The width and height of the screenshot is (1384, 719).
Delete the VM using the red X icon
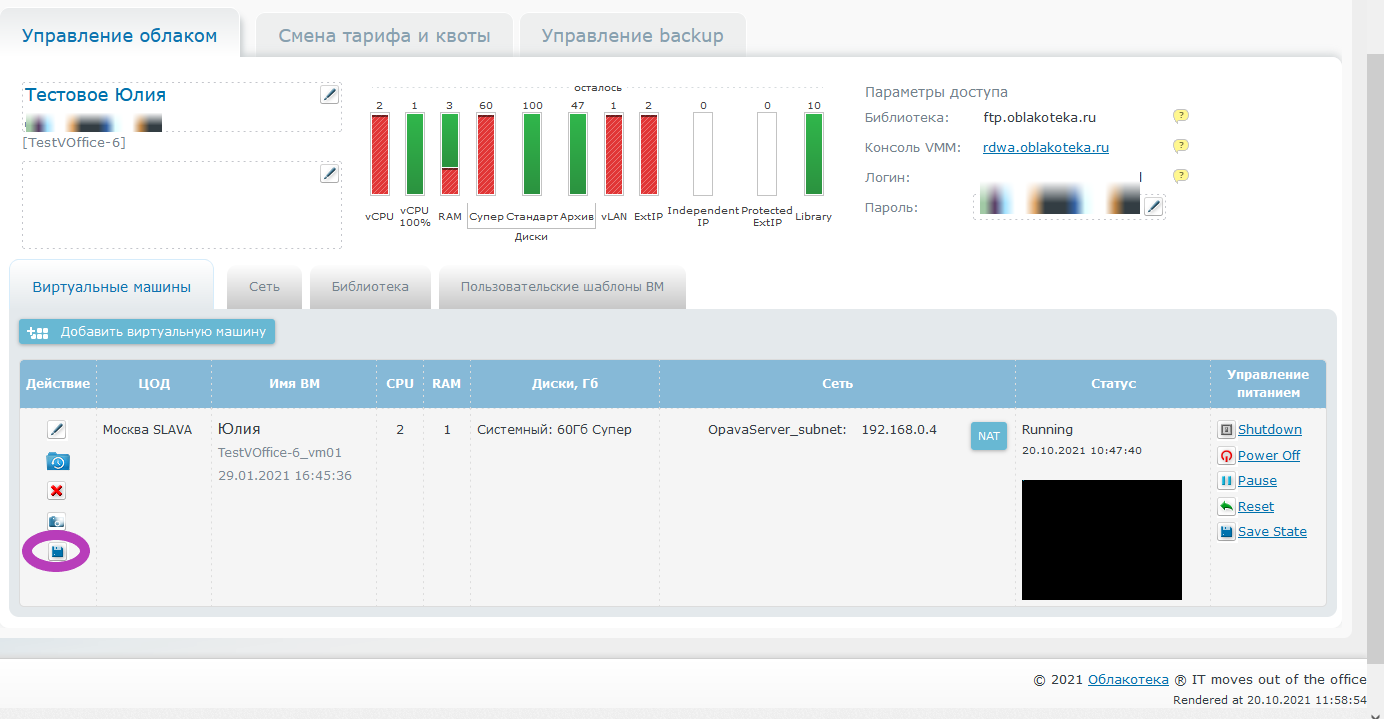(x=57, y=491)
